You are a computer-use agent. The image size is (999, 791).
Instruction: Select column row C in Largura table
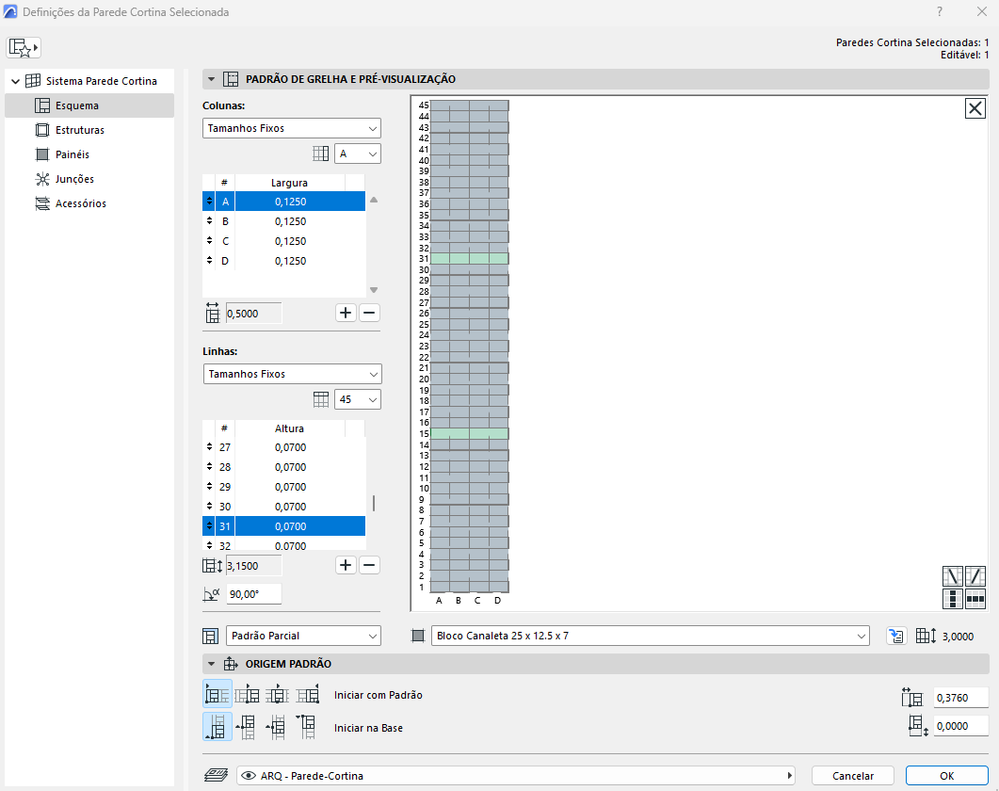point(284,241)
